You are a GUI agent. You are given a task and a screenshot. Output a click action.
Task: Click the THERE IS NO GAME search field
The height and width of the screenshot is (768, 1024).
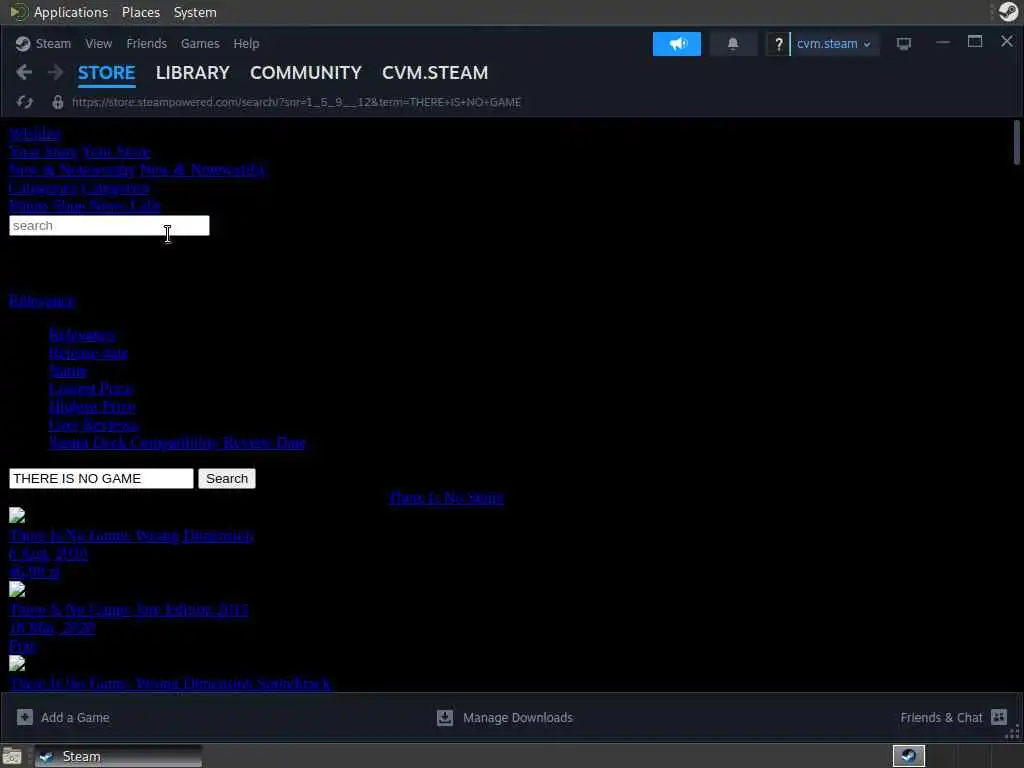tap(101, 479)
